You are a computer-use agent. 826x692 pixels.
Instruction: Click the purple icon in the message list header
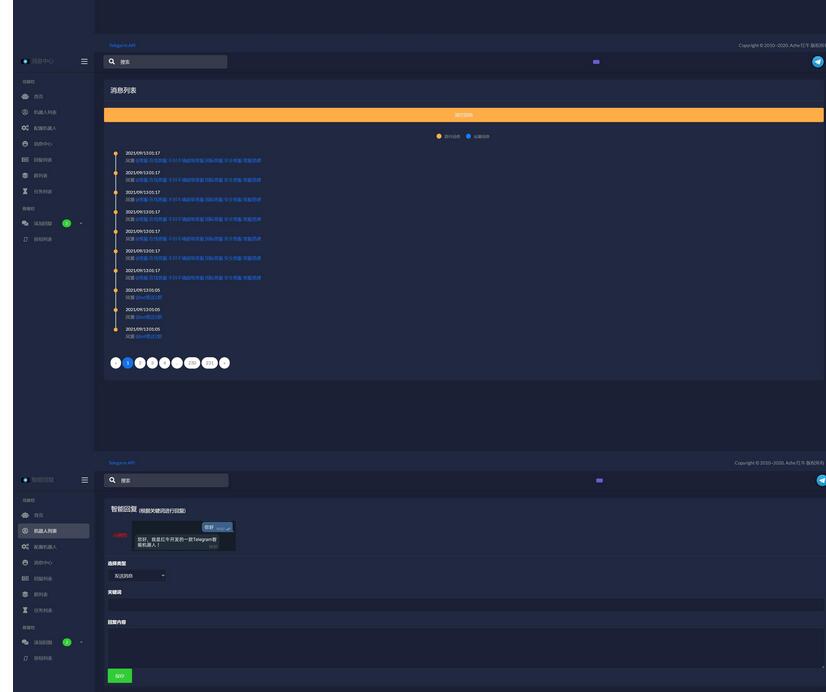596,62
